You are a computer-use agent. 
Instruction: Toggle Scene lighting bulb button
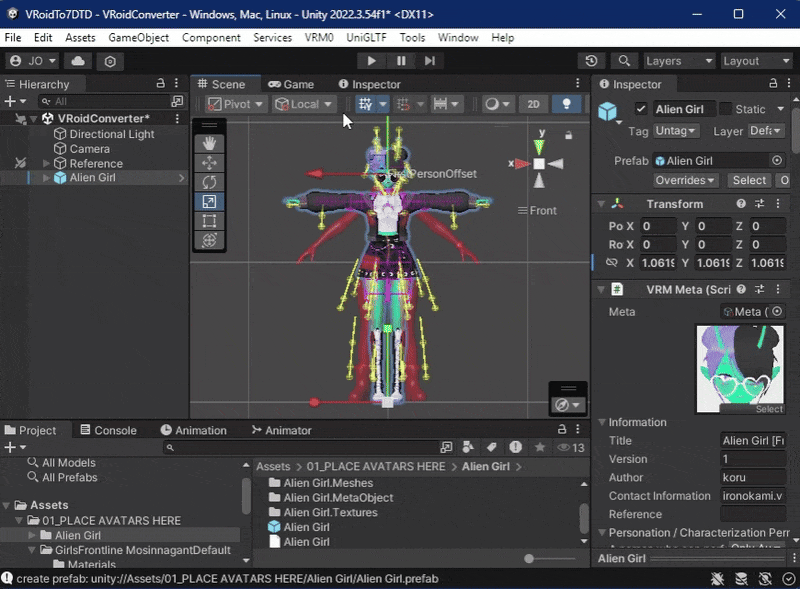coord(566,104)
